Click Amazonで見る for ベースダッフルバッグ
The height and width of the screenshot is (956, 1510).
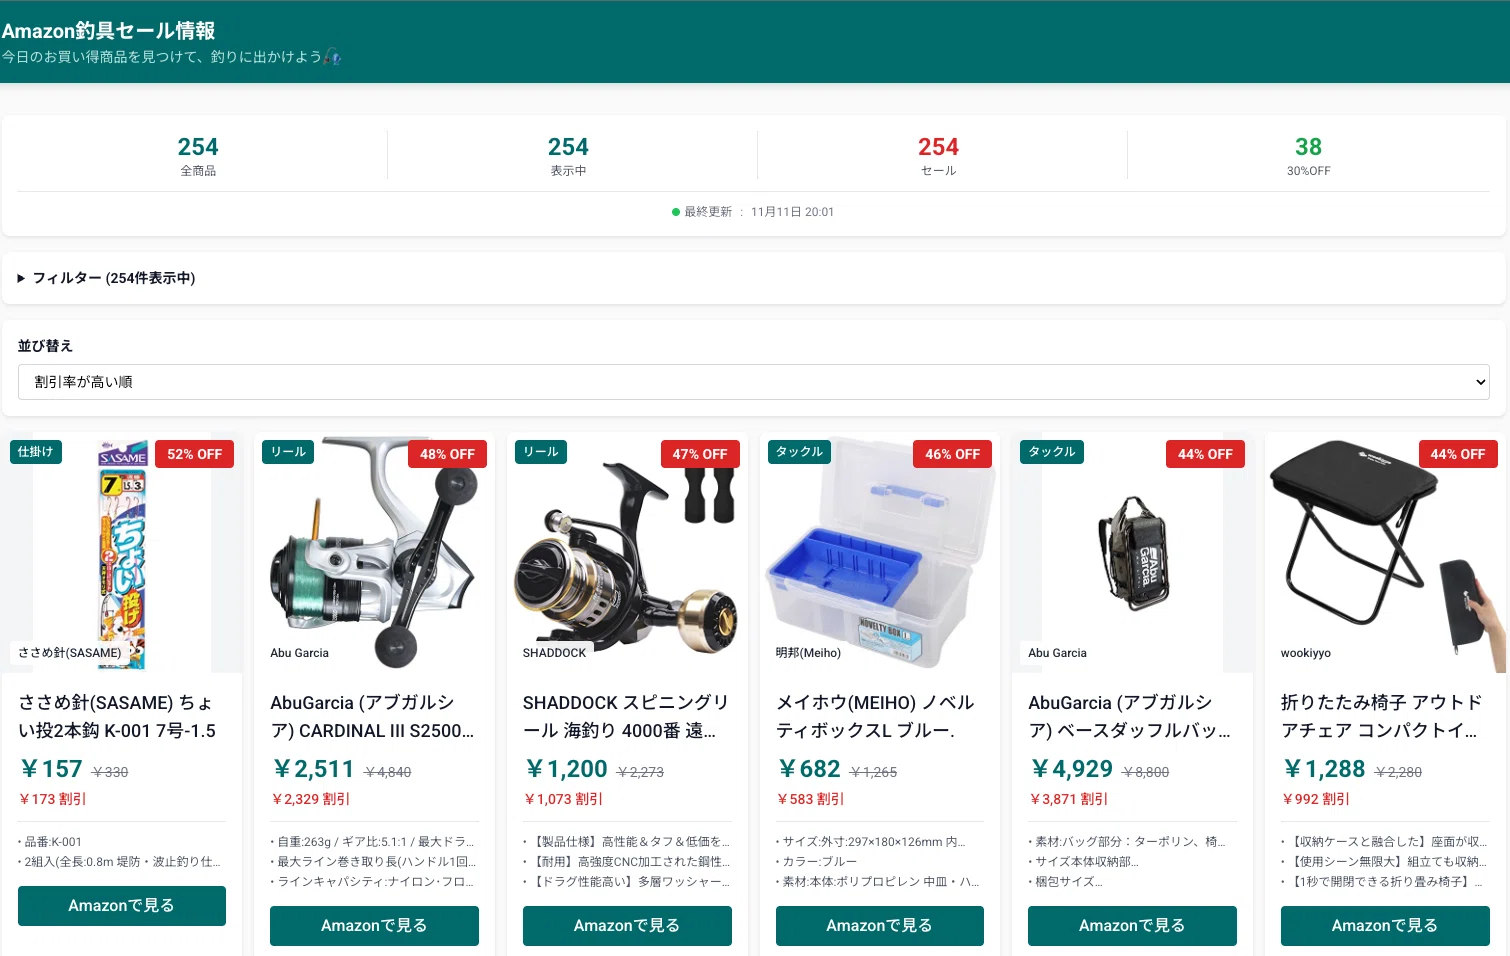(x=1132, y=926)
